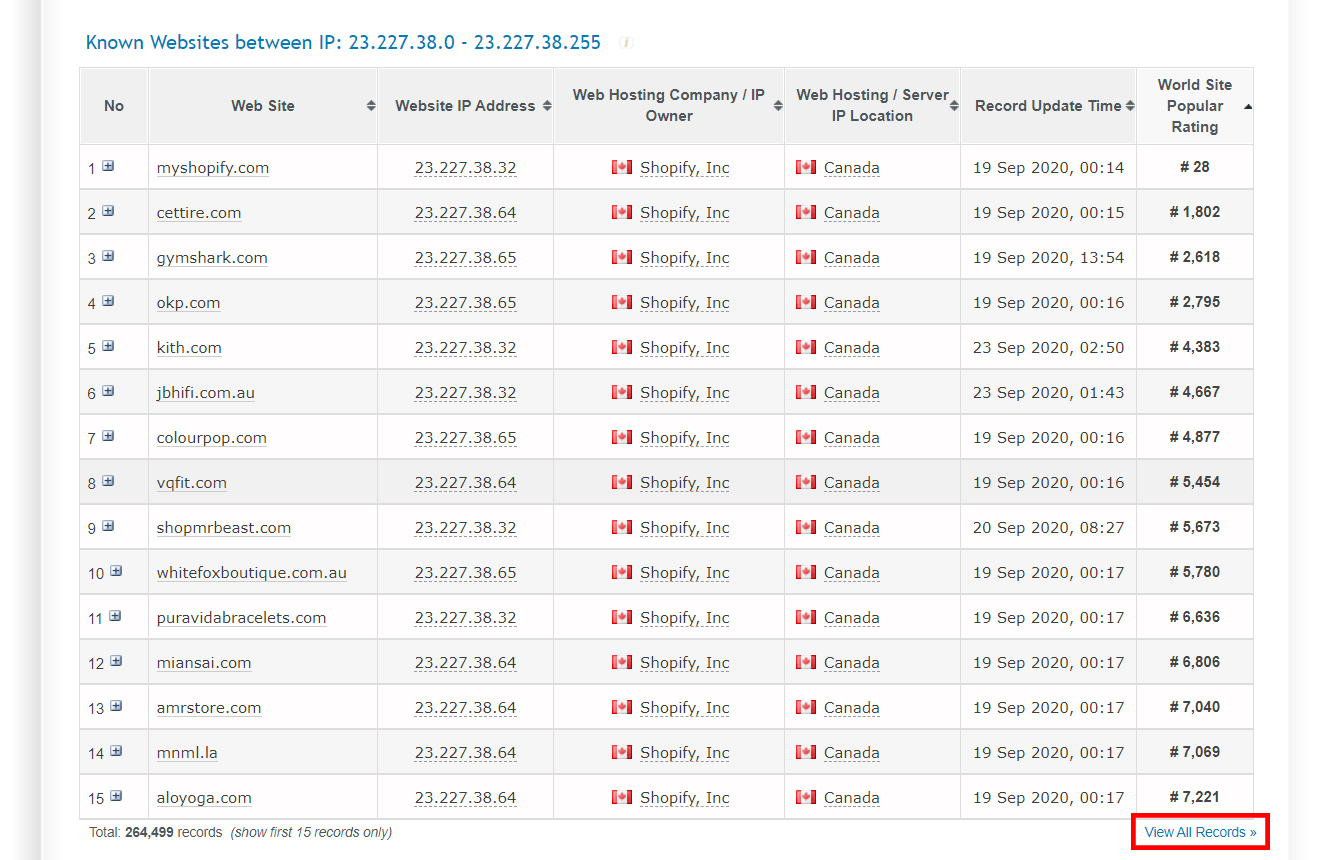The width and height of the screenshot is (1328, 860).
Task: Expand row 12 details for miansai.com
Action: [116, 661]
